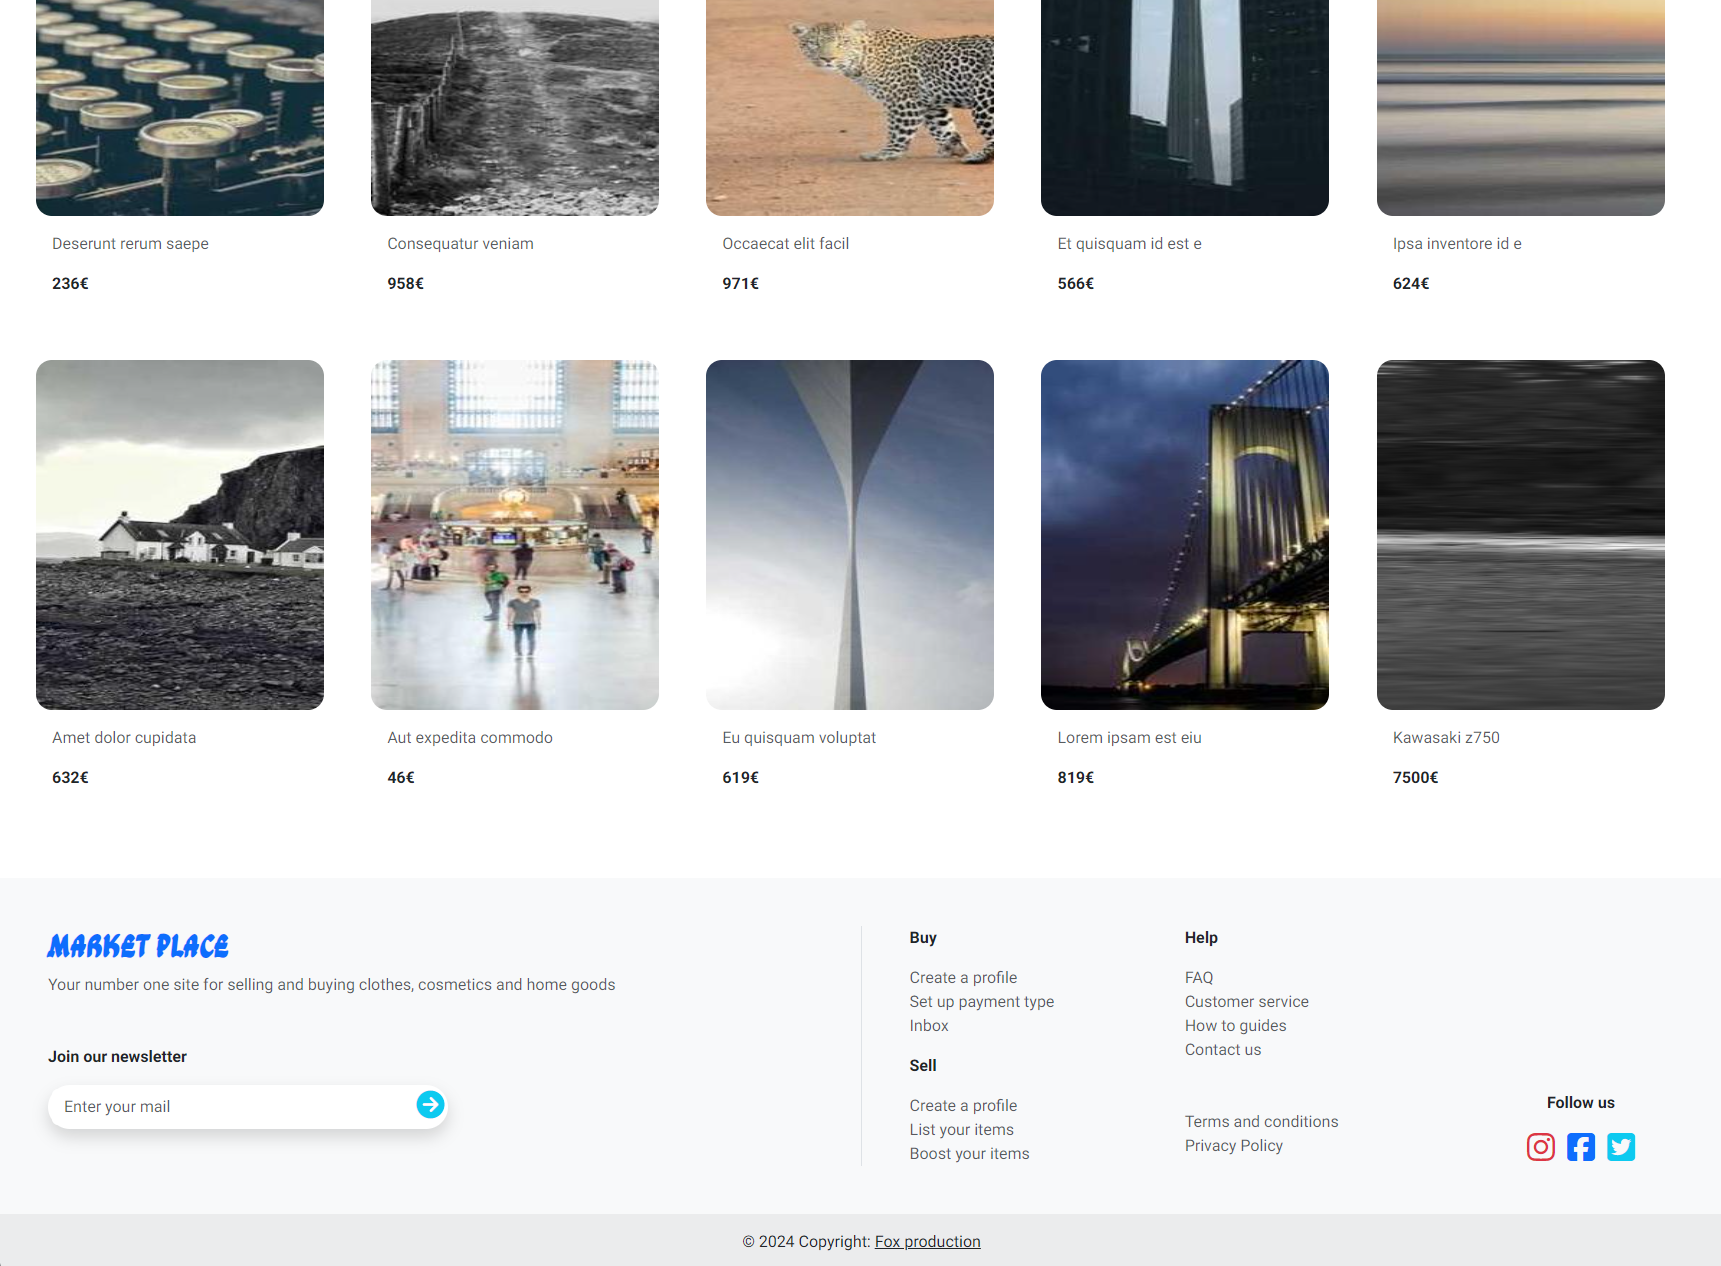Open the bridge image for Lorem ipsam est eiu
Screen dimensions: 1721x1266
[x=1184, y=535]
